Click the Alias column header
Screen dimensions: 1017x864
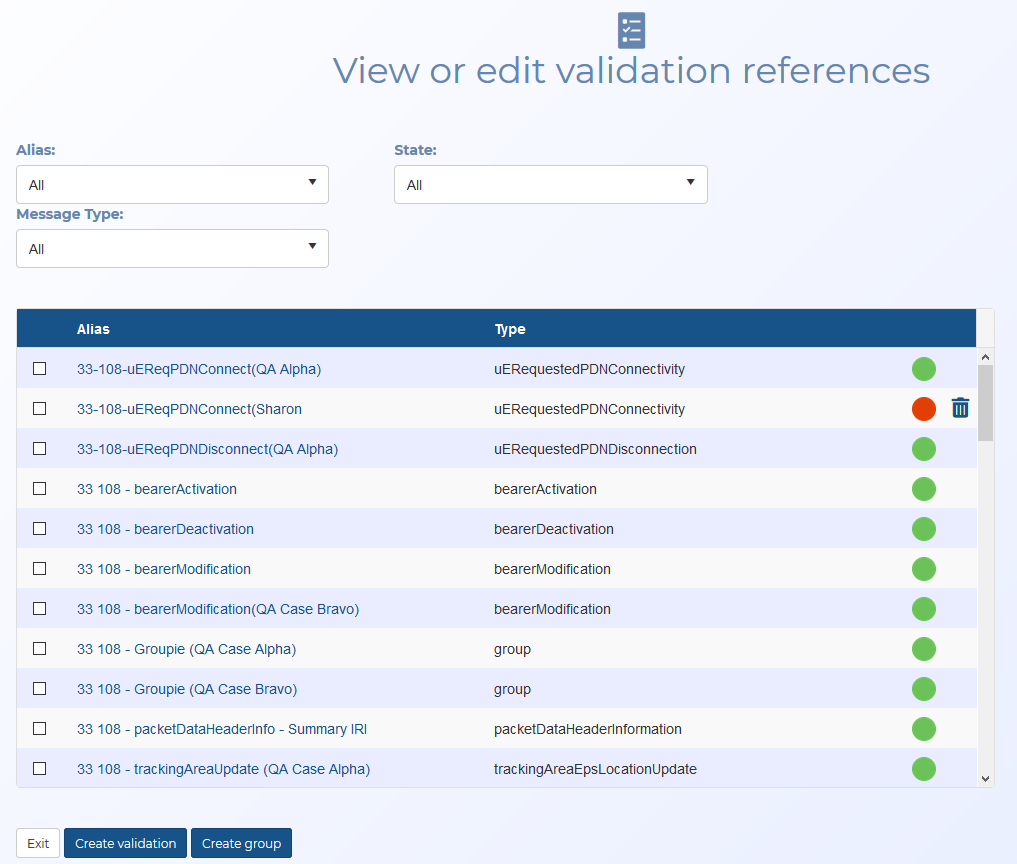pyautogui.click(x=93, y=329)
